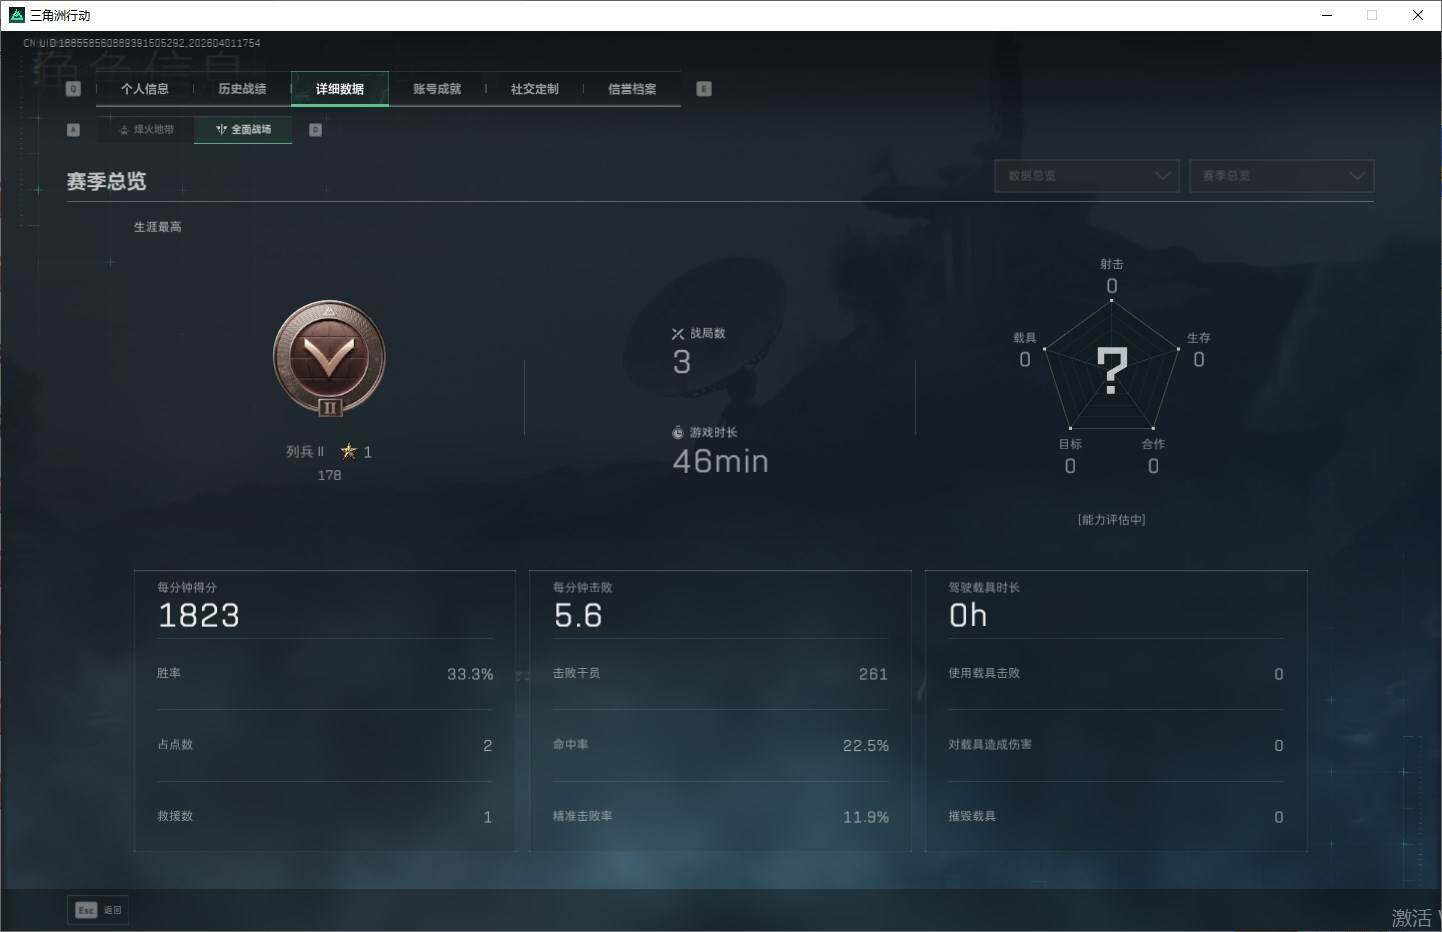Click the 1823 score value

(199, 615)
